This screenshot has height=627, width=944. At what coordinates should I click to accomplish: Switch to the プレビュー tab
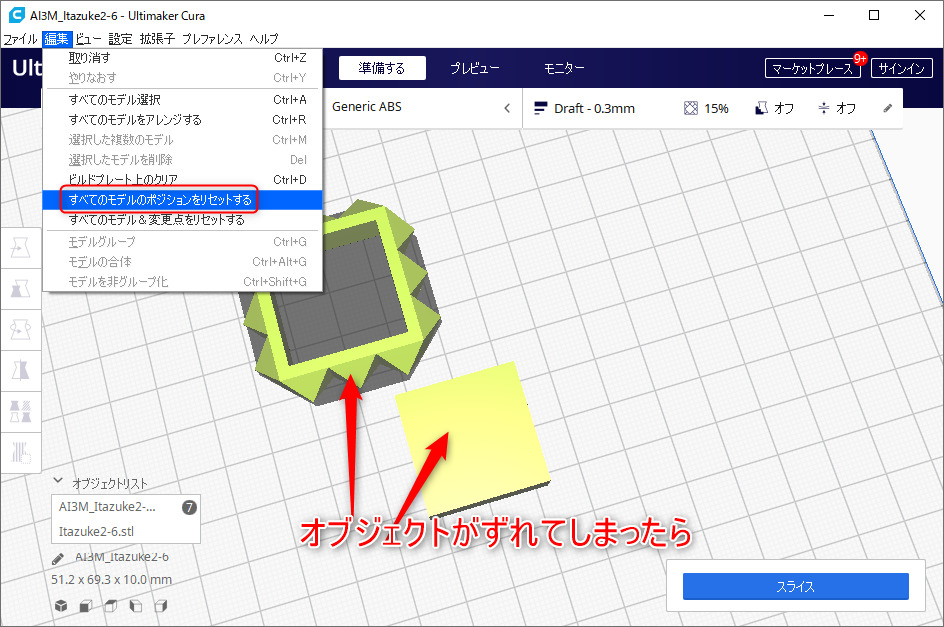474,68
